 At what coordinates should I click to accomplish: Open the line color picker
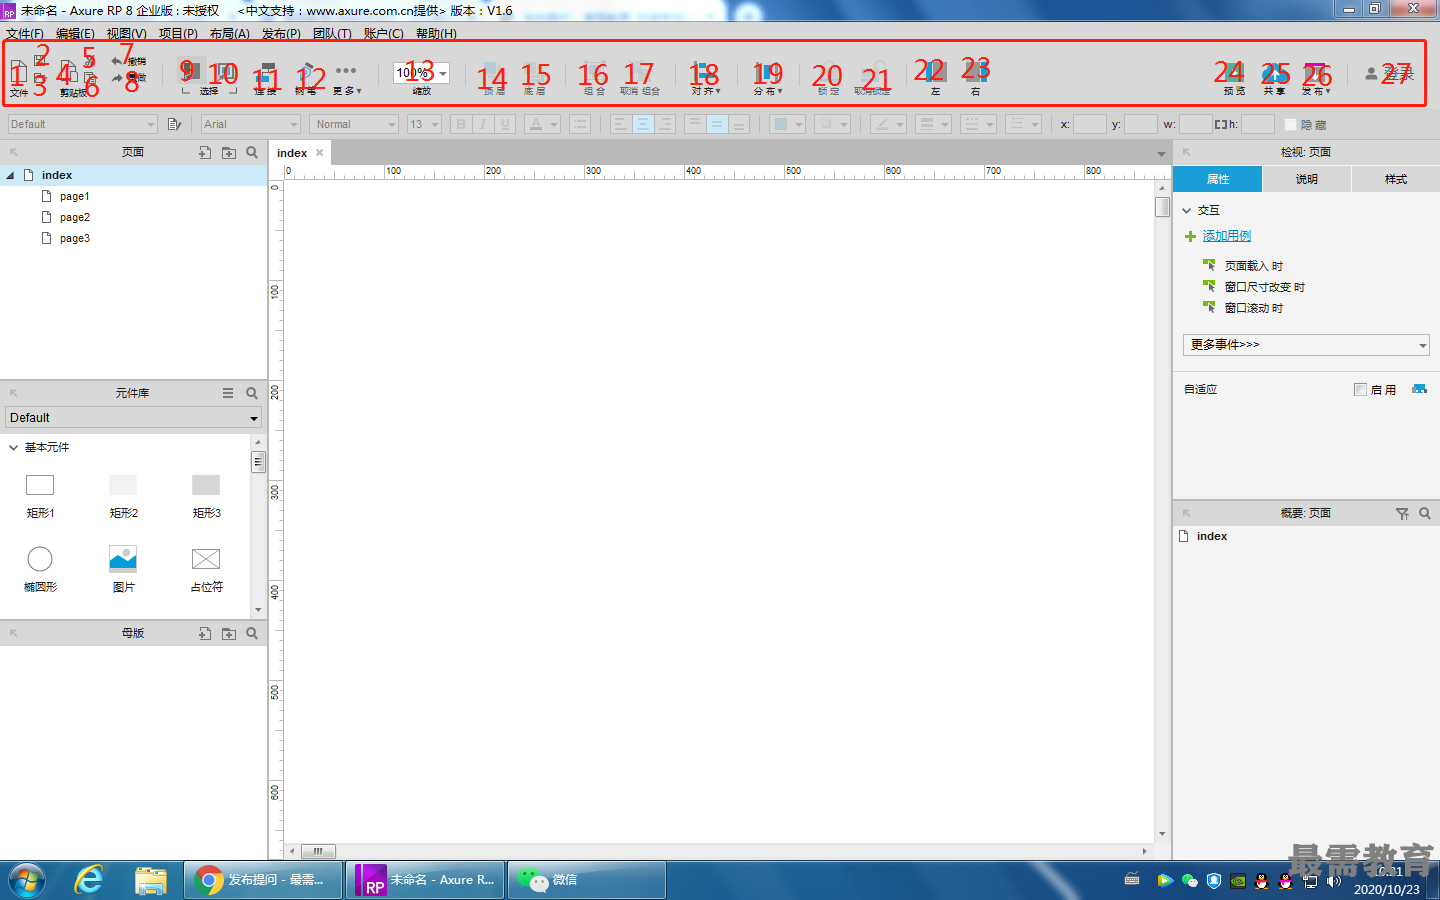pos(887,124)
